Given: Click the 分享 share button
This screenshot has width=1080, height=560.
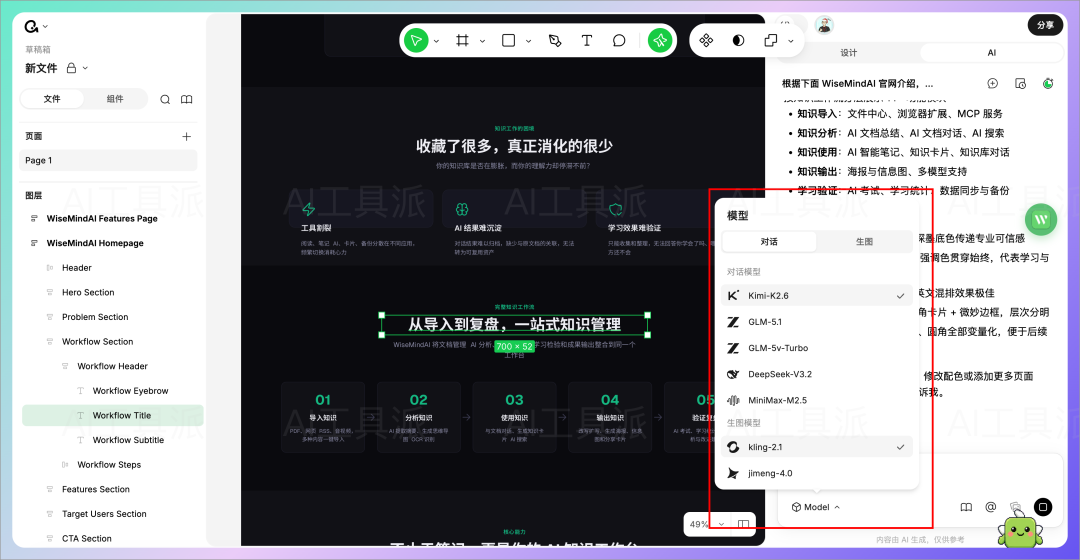Looking at the screenshot, I should pos(1046,25).
